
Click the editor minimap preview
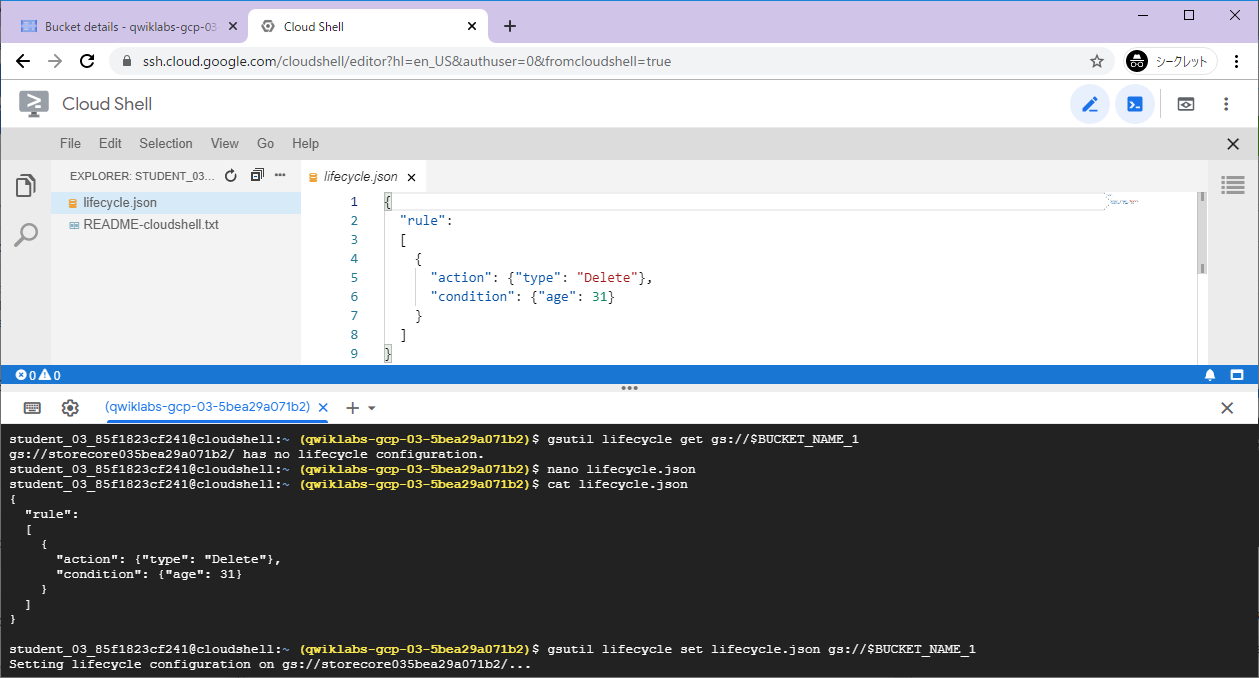[x=1124, y=201]
